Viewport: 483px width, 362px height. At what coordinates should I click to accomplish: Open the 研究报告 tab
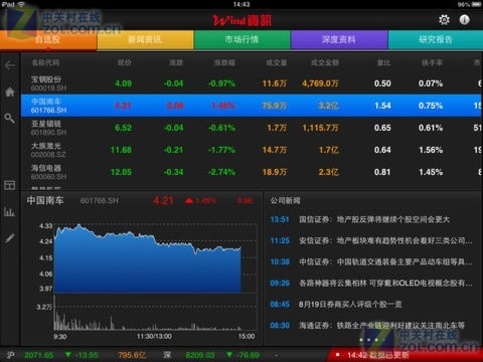pyautogui.click(x=435, y=40)
